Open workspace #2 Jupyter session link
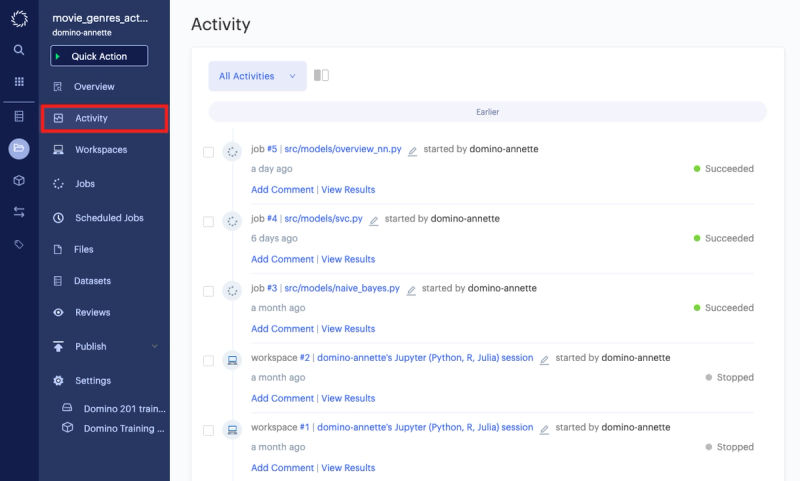 [425, 358]
